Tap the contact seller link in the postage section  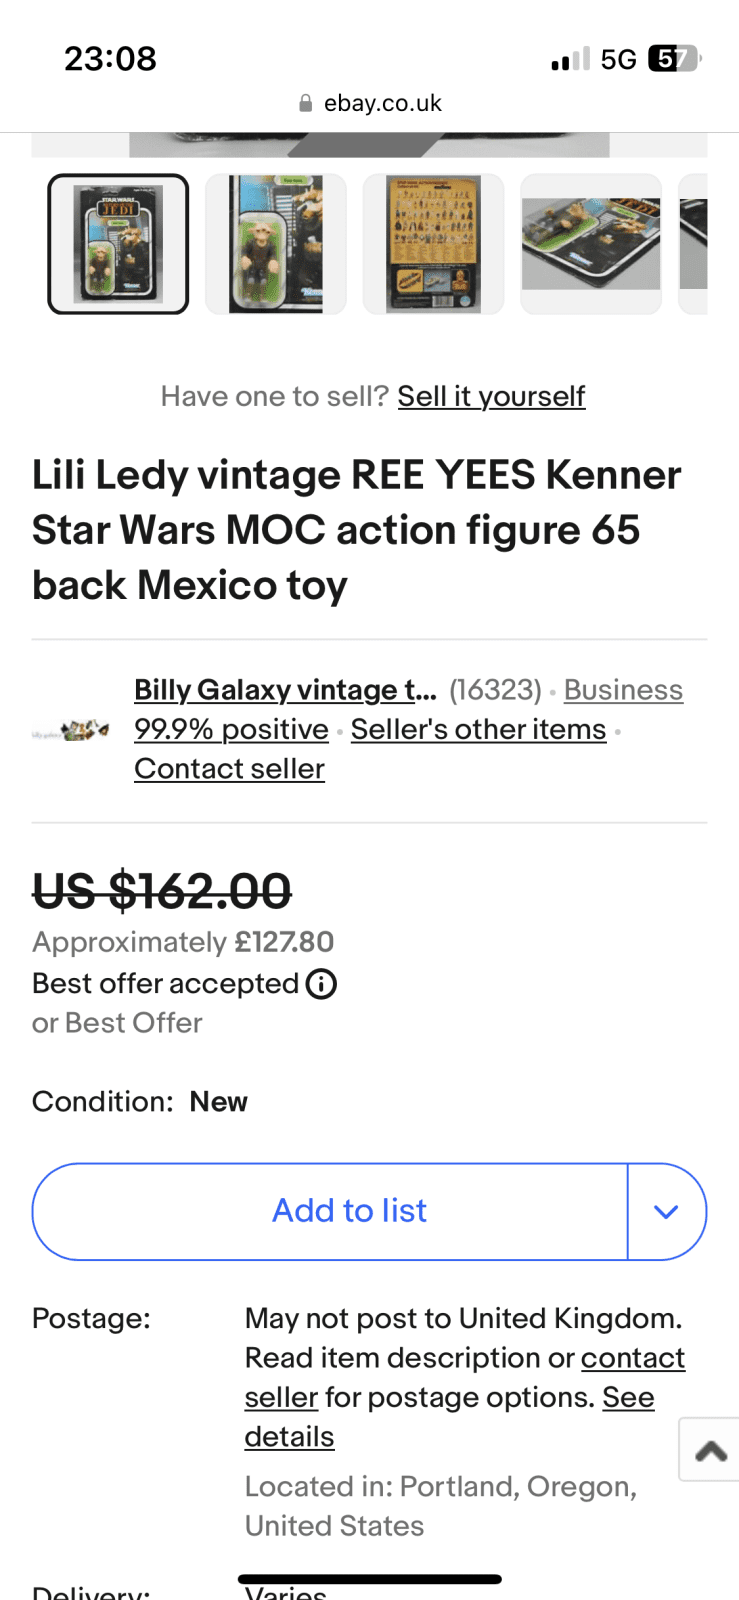[632, 1358]
